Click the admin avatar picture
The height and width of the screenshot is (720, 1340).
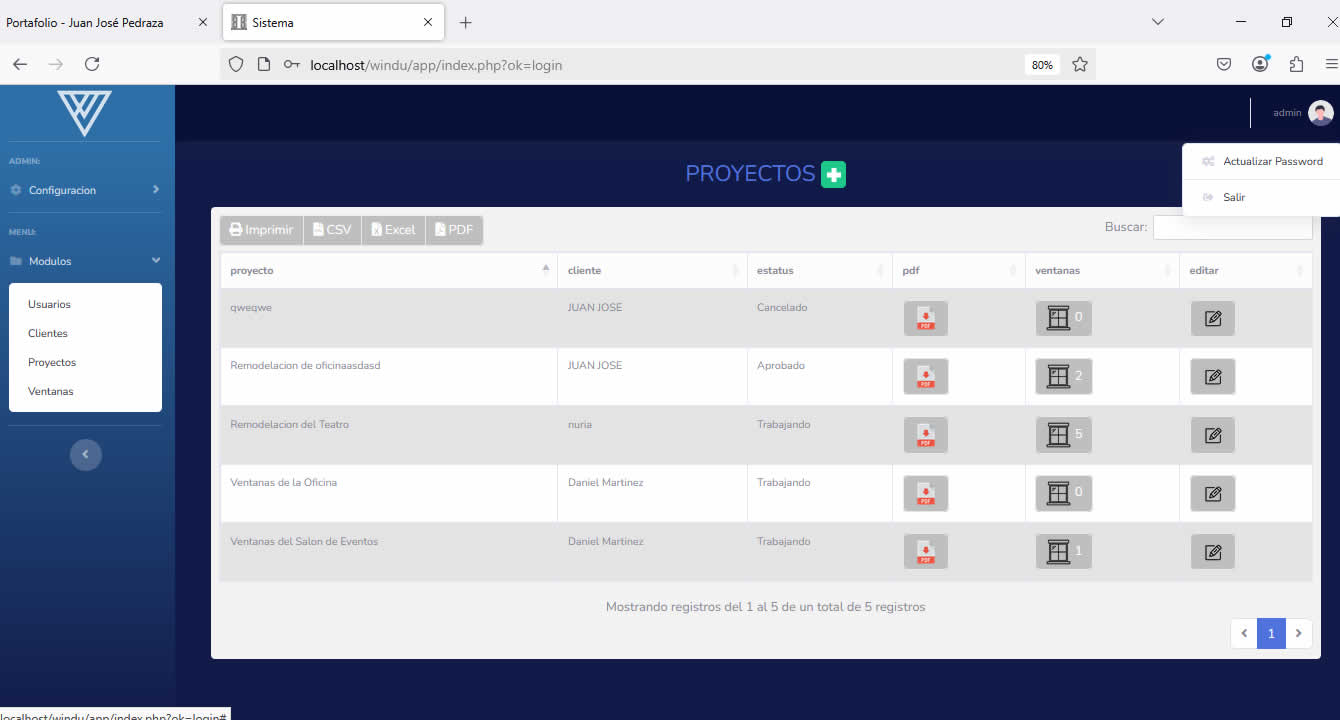[x=1320, y=113]
